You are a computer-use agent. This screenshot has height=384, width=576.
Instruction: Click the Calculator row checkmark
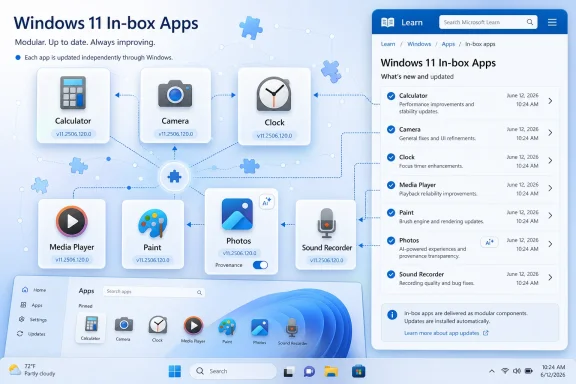pos(391,96)
